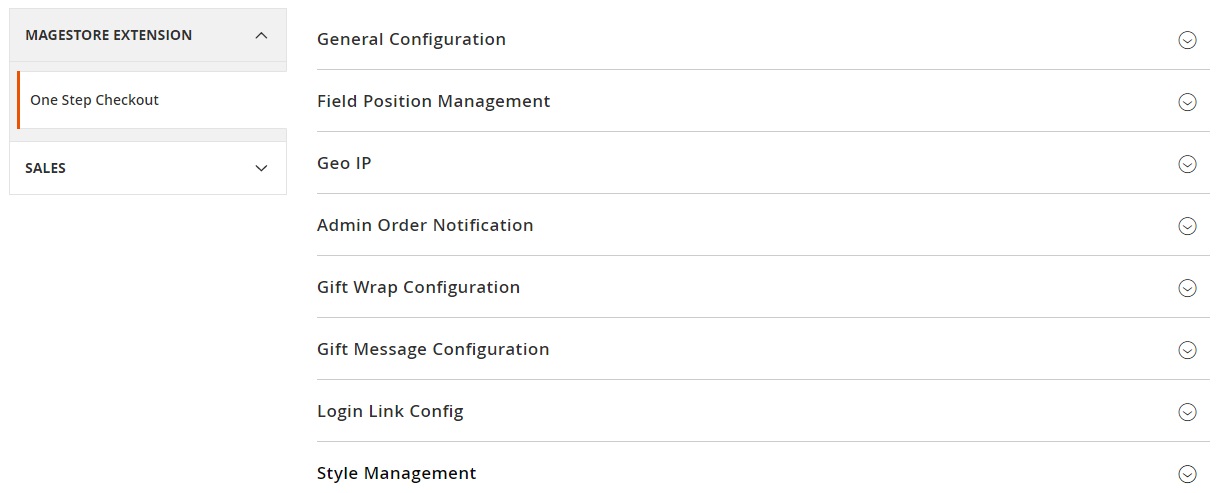
Task: Open Admin Order Notification section heading
Action: click(x=425, y=226)
